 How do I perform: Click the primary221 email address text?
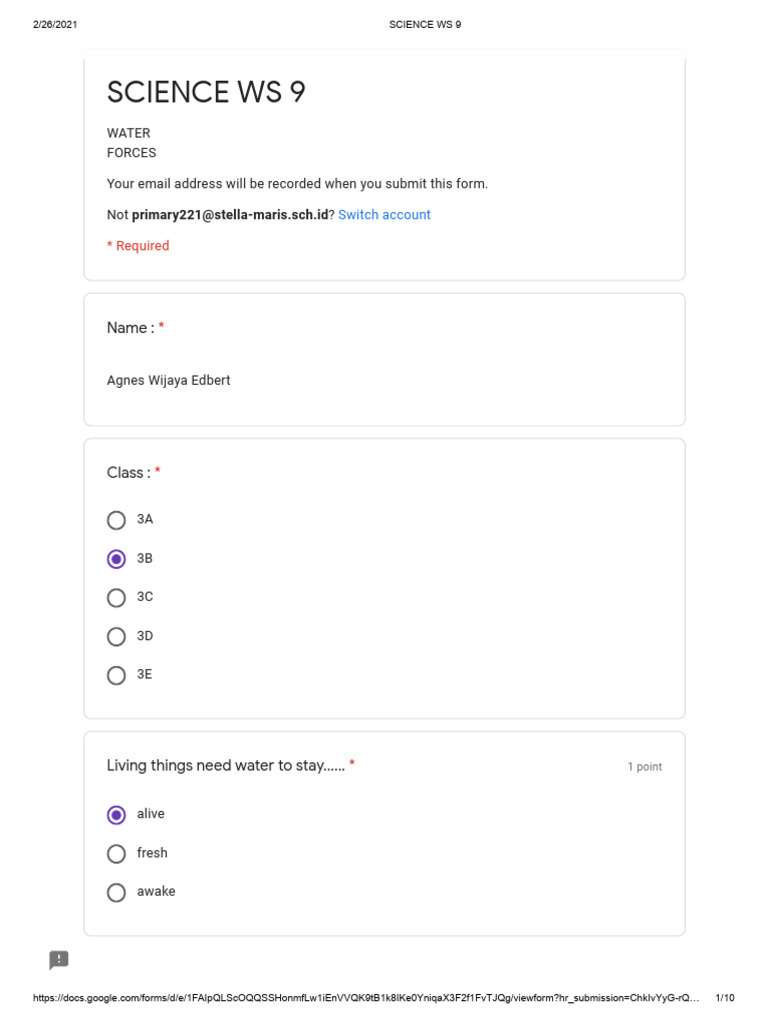click(x=230, y=215)
